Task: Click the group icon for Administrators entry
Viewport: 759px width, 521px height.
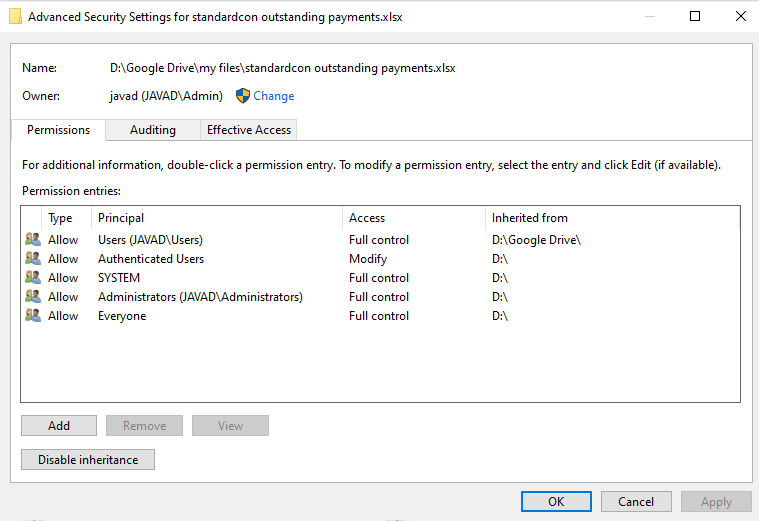Action: click(x=33, y=296)
